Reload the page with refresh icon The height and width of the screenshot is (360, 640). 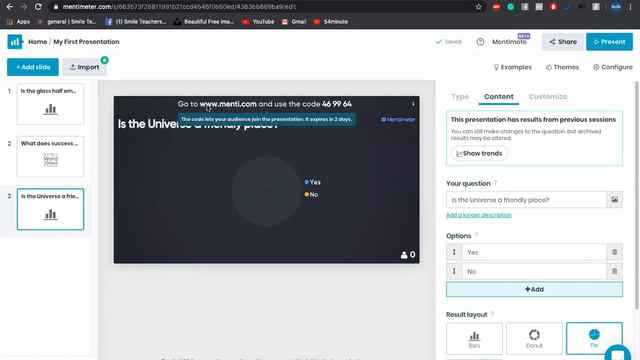[38, 7]
